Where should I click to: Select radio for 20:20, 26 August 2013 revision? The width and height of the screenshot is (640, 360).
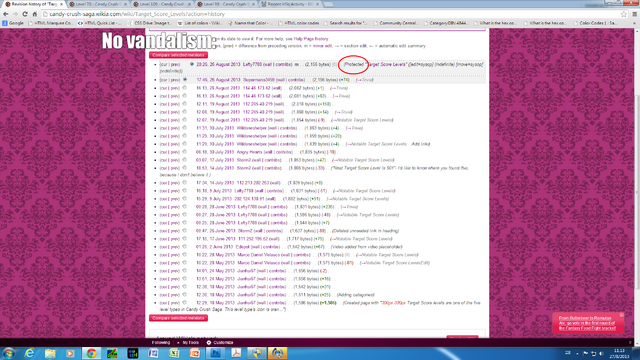tap(191, 64)
